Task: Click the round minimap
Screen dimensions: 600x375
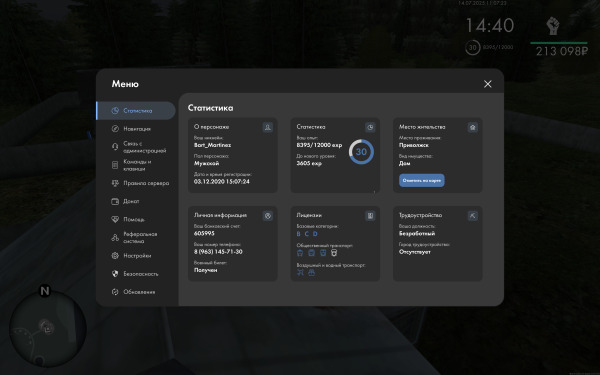Action: (x=48, y=329)
